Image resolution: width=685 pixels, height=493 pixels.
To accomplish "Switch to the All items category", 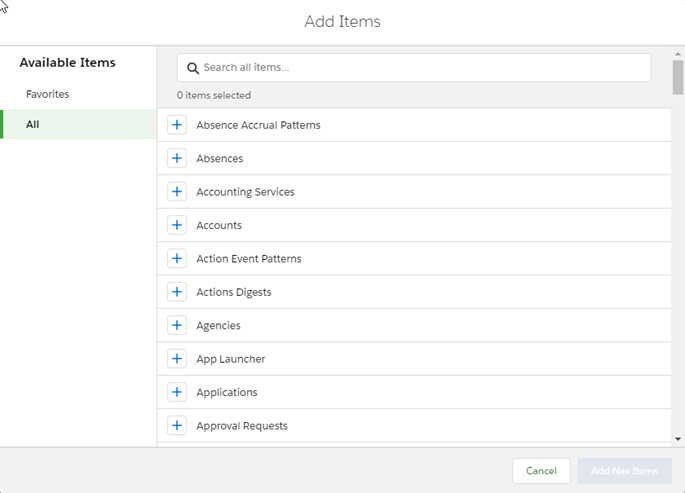I will click(x=33, y=125).
